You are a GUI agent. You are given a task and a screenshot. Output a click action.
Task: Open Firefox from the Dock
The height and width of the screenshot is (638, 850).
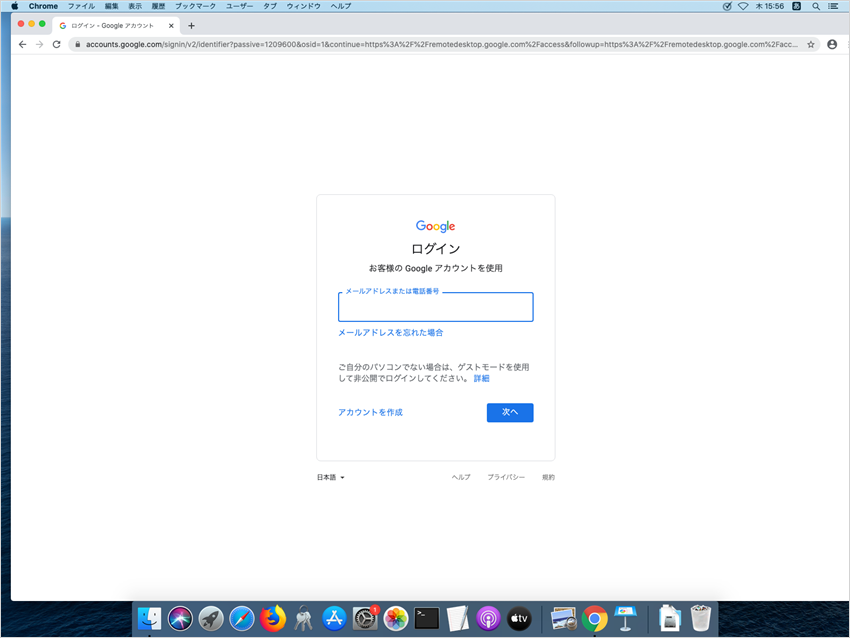[x=273, y=618]
